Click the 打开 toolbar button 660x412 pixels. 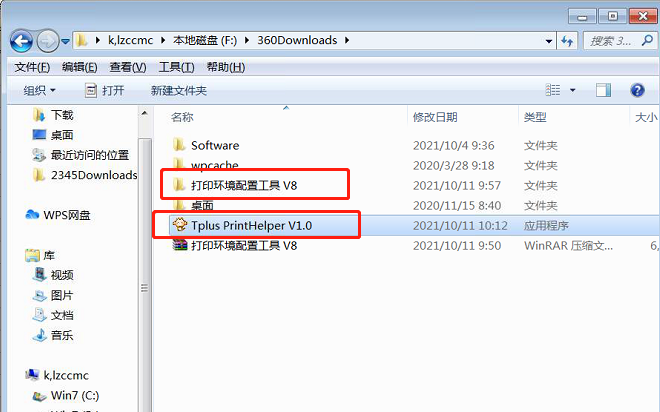point(105,90)
